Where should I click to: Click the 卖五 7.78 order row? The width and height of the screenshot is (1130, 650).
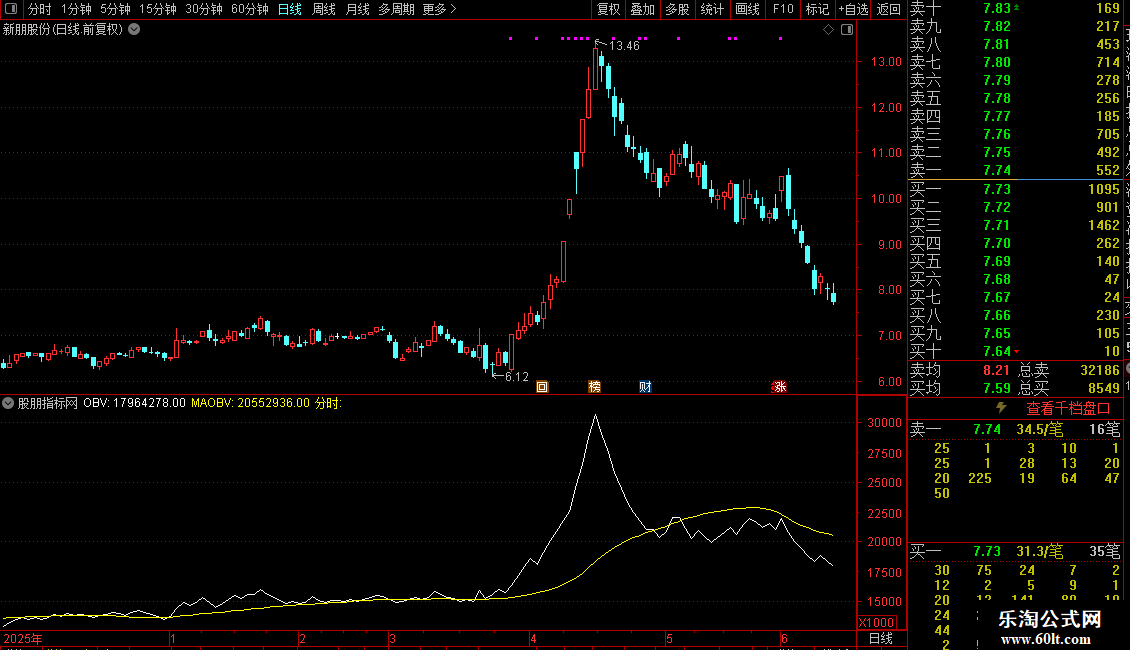coord(1015,98)
